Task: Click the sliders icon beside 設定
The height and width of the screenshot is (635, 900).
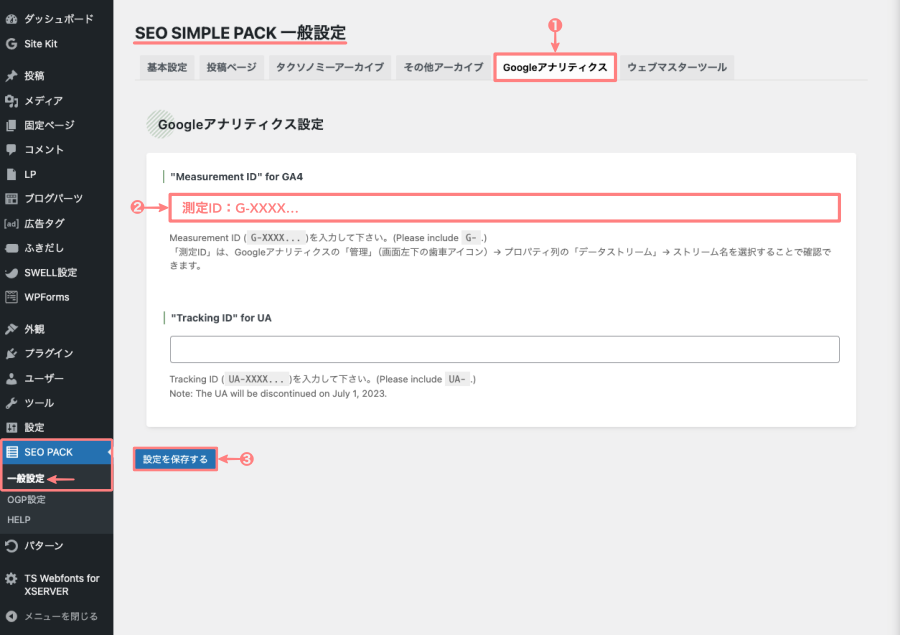Action: click(11, 428)
